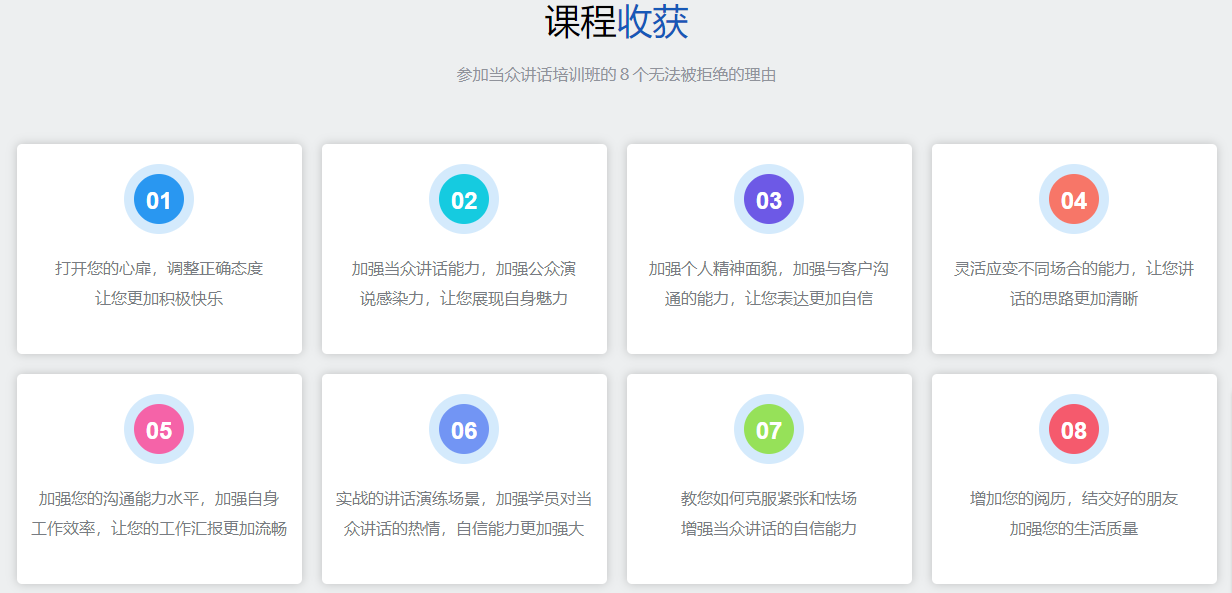Click the green badge numbered 07

pos(768,428)
